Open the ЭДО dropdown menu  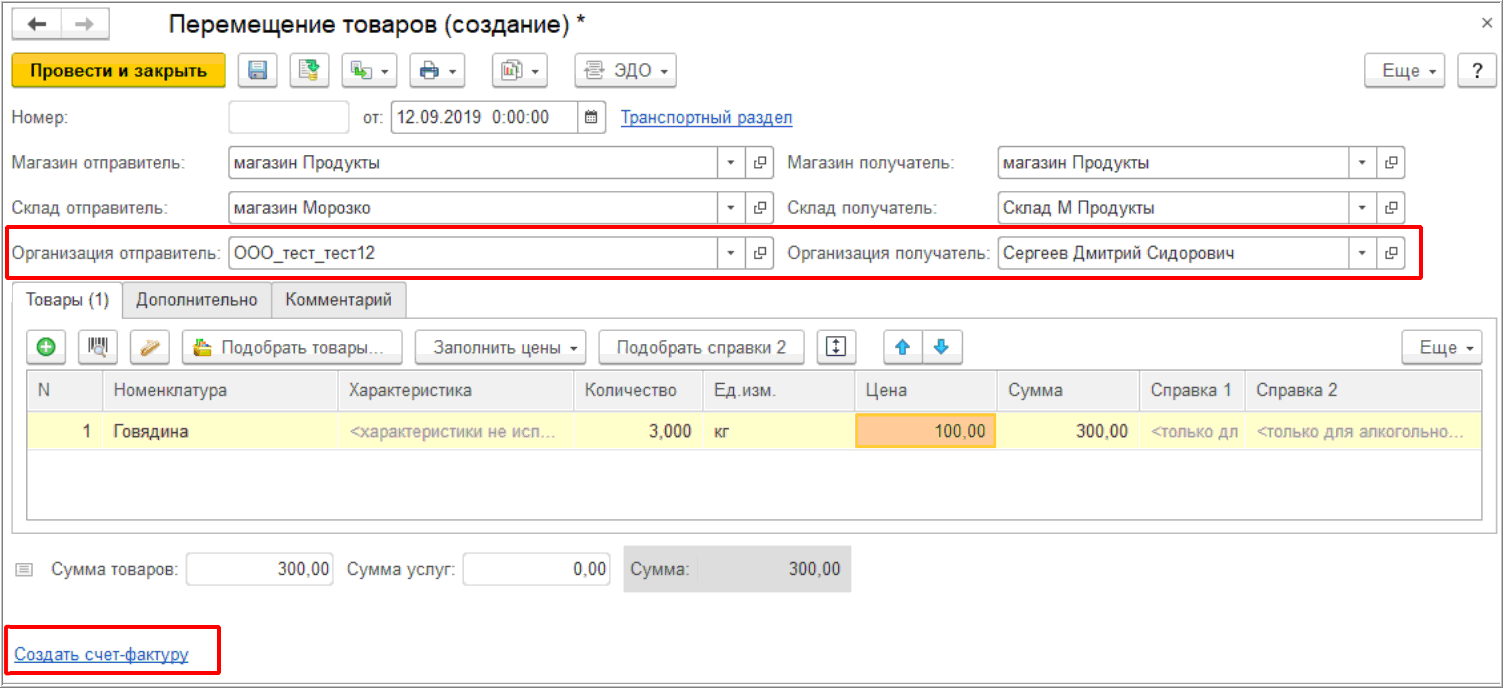pos(625,71)
